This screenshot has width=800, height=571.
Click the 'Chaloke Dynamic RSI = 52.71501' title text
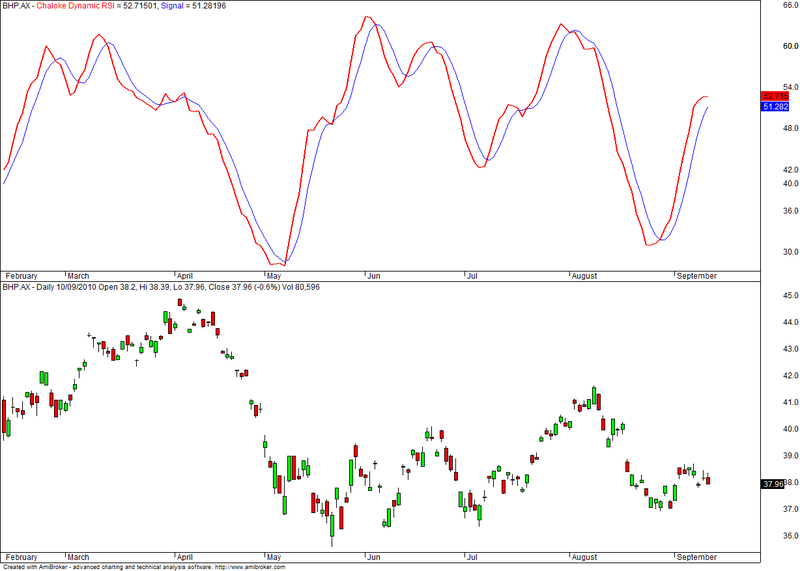(x=96, y=6)
